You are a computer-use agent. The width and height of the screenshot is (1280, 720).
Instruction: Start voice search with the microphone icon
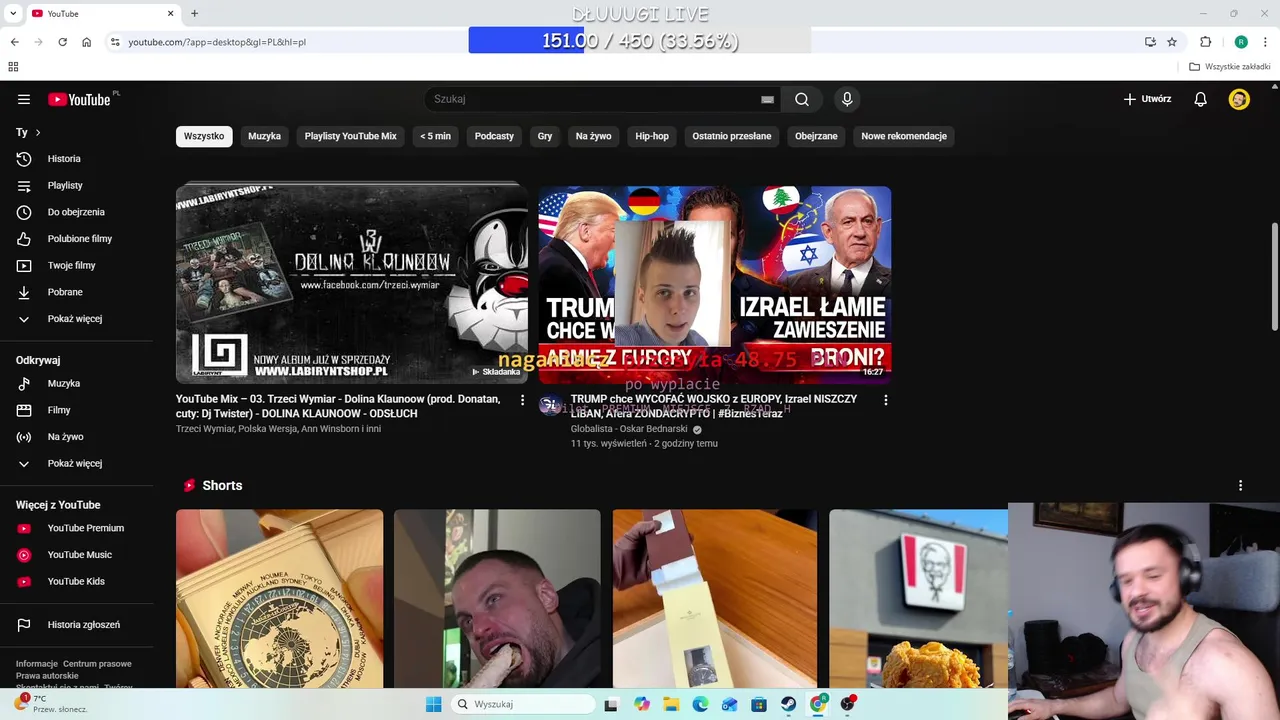pos(847,99)
